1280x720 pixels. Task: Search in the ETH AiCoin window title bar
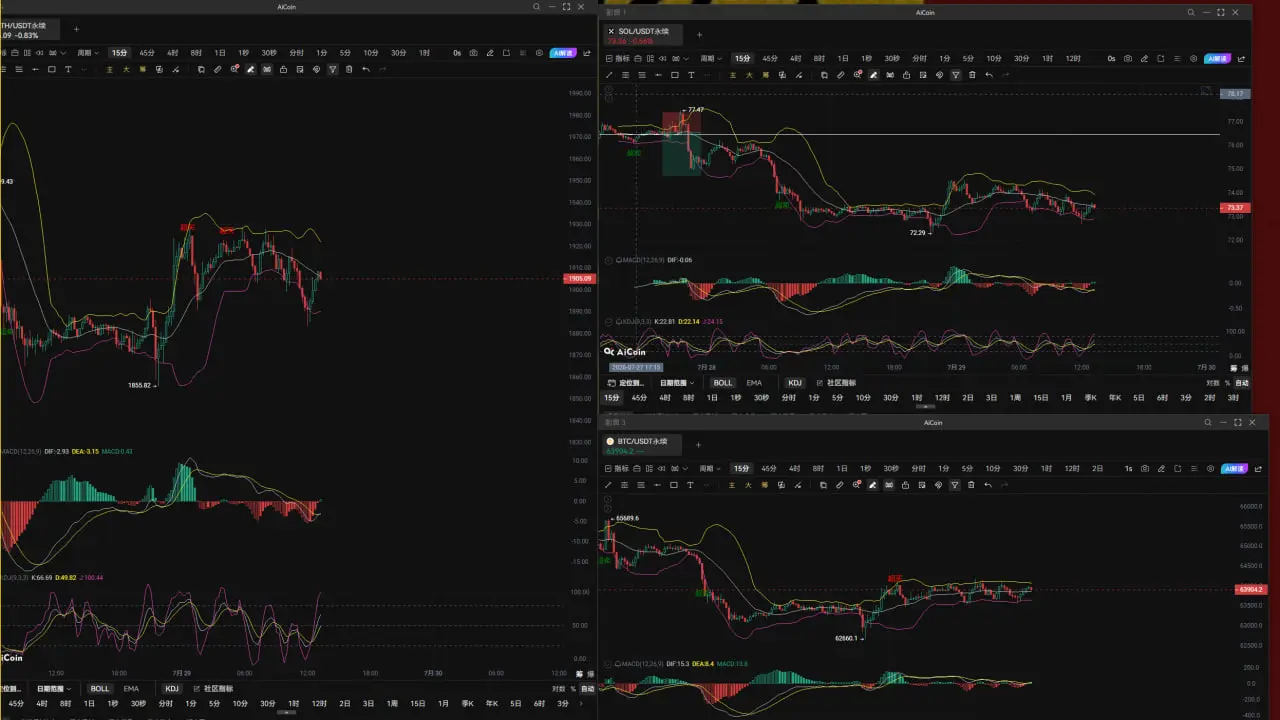(x=537, y=6)
